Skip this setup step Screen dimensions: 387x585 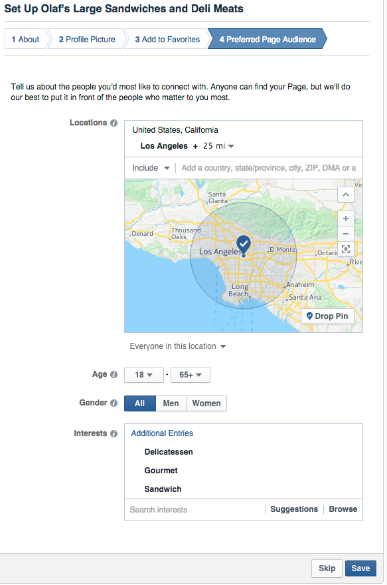[x=327, y=568]
